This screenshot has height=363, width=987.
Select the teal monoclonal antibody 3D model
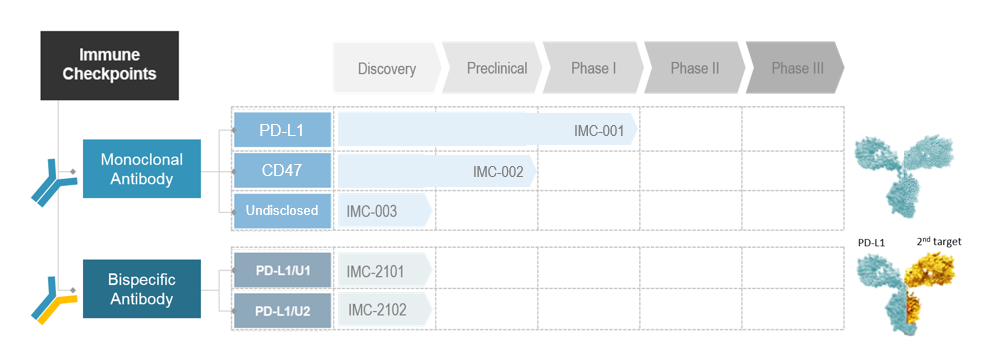(x=904, y=176)
